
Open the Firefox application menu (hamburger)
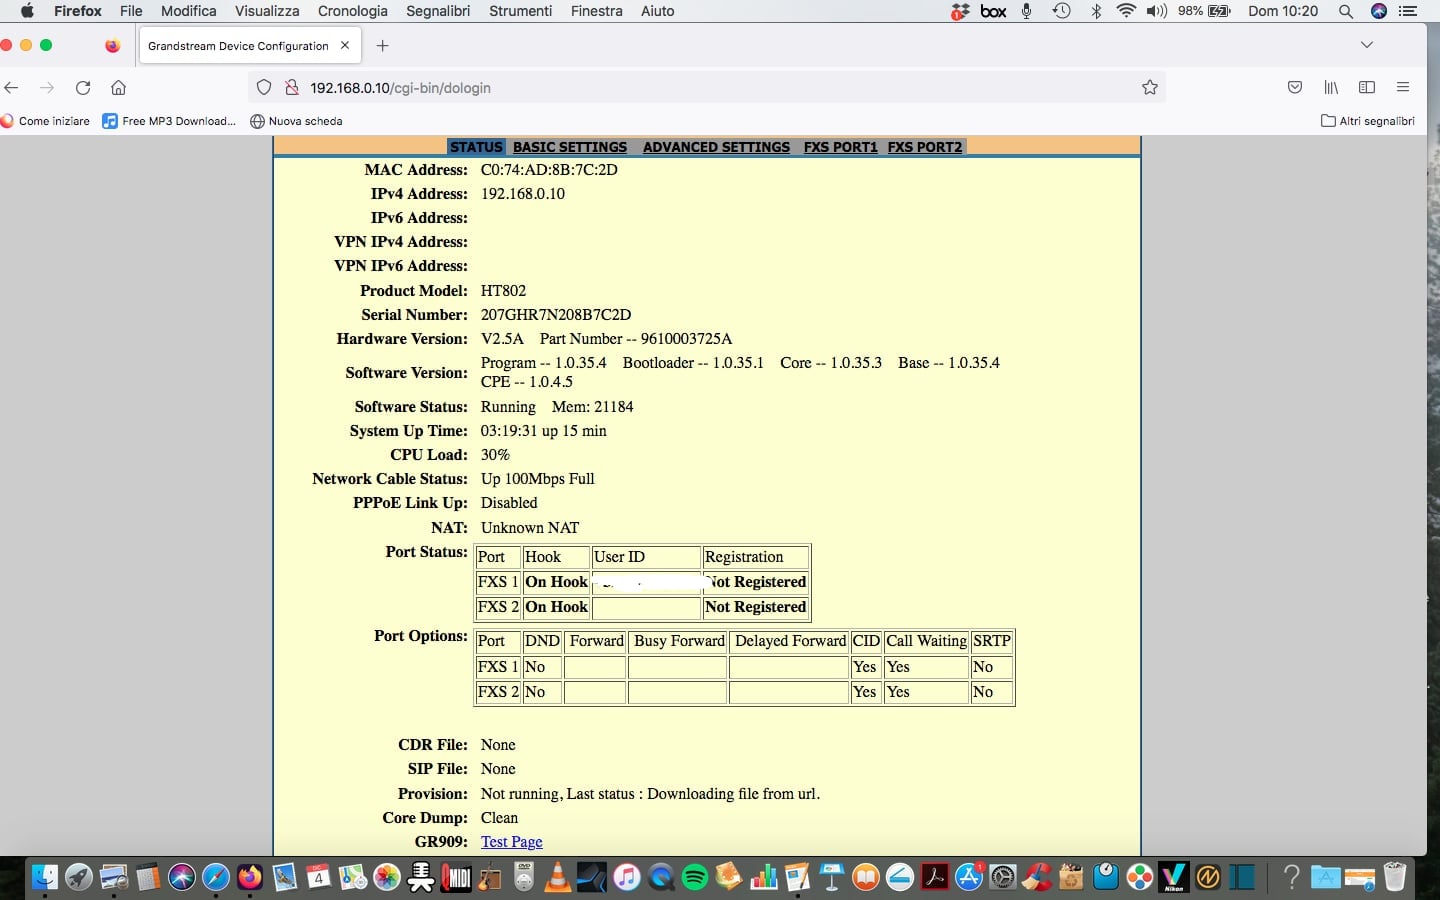click(1403, 88)
